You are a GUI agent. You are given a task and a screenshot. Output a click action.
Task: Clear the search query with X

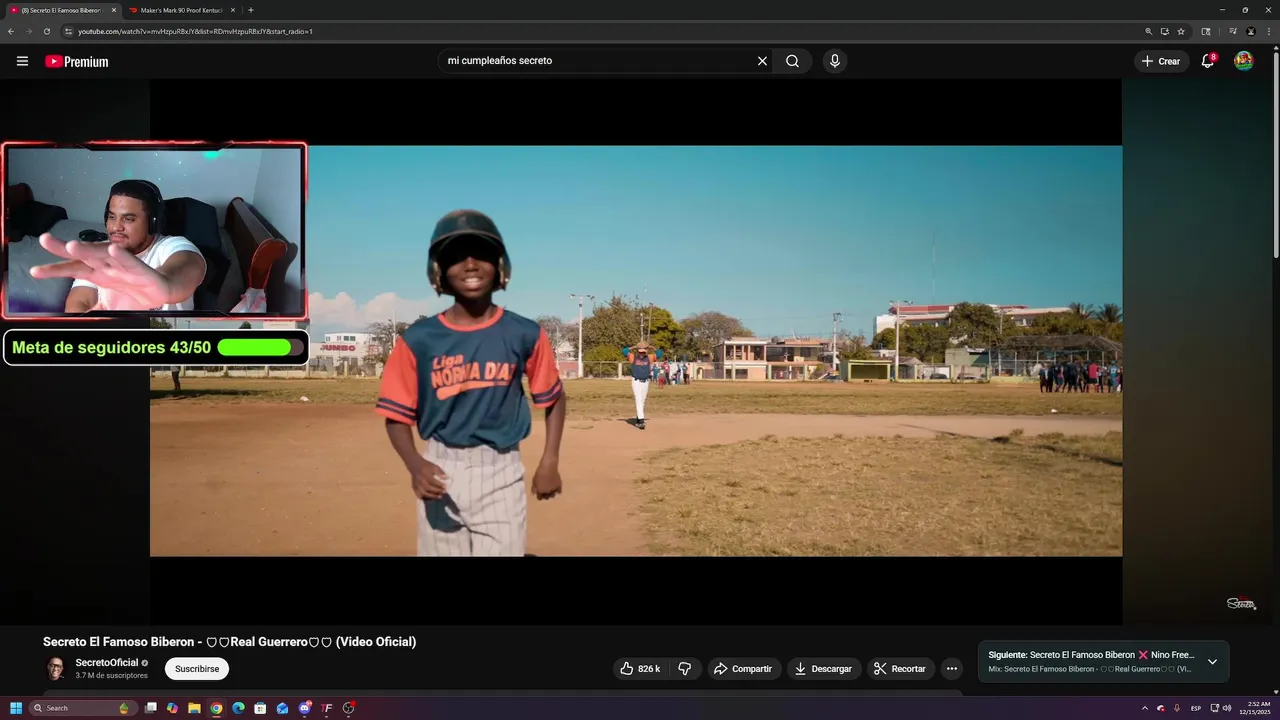762,61
